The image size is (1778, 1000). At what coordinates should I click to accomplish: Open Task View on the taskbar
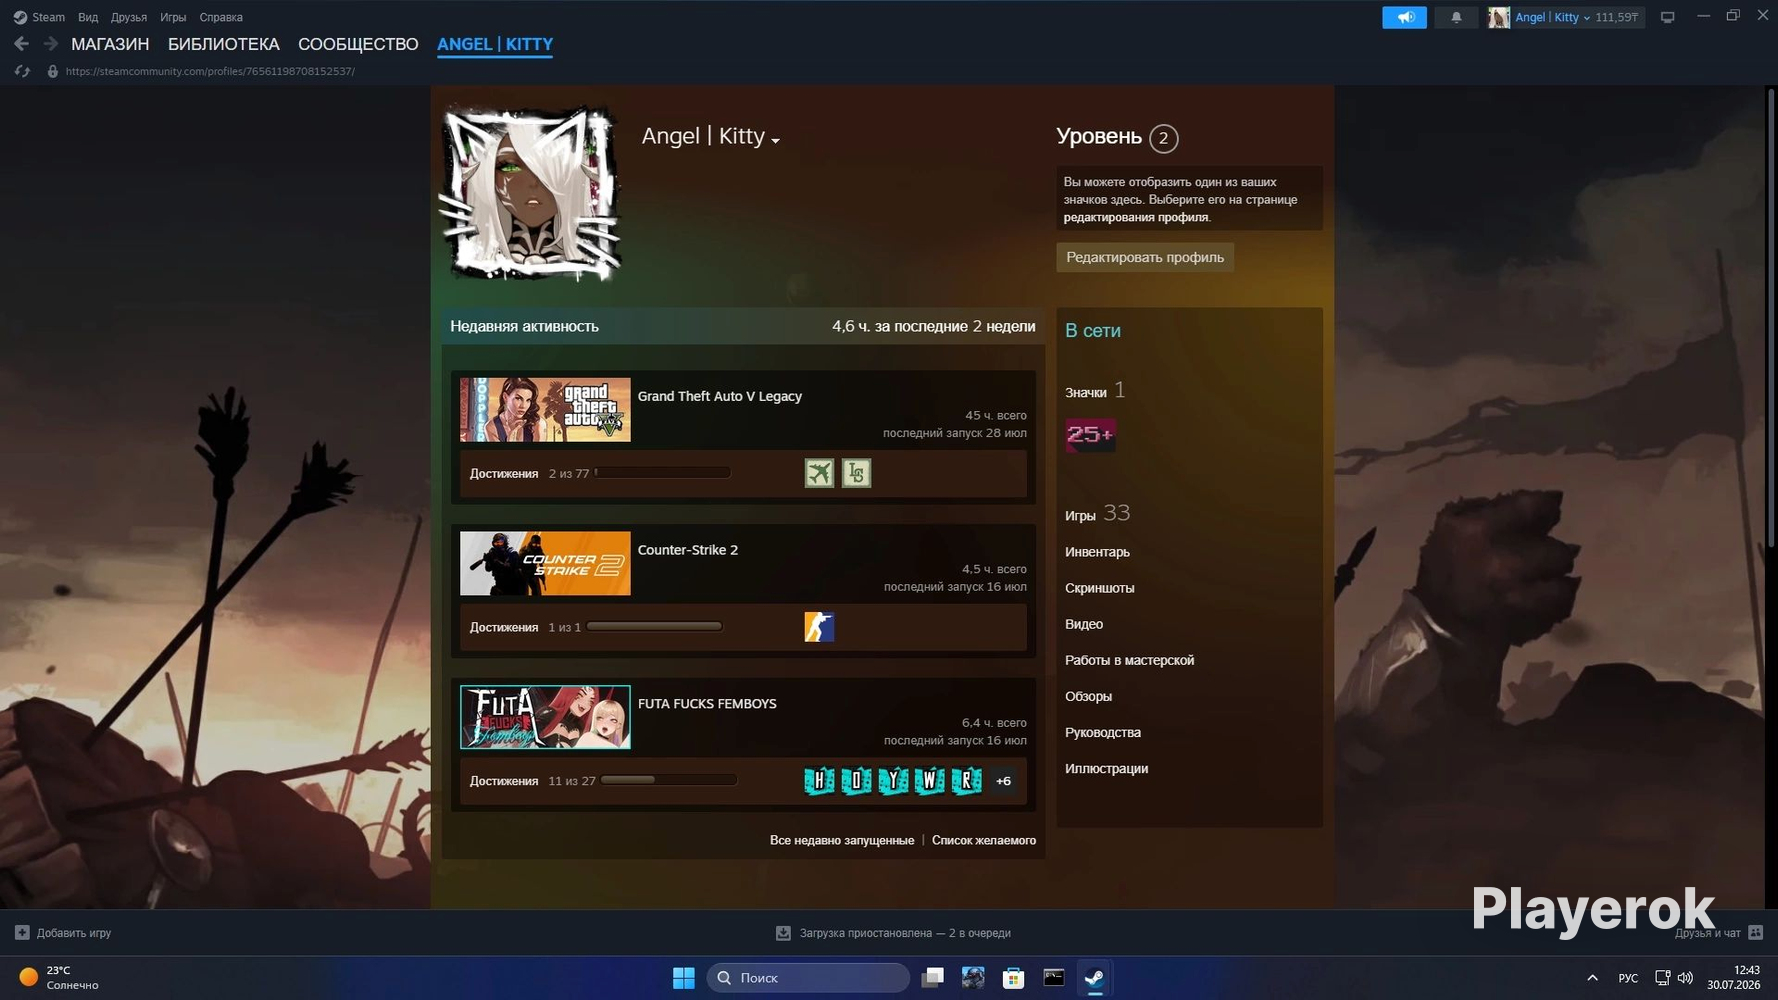(x=932, y=978)
